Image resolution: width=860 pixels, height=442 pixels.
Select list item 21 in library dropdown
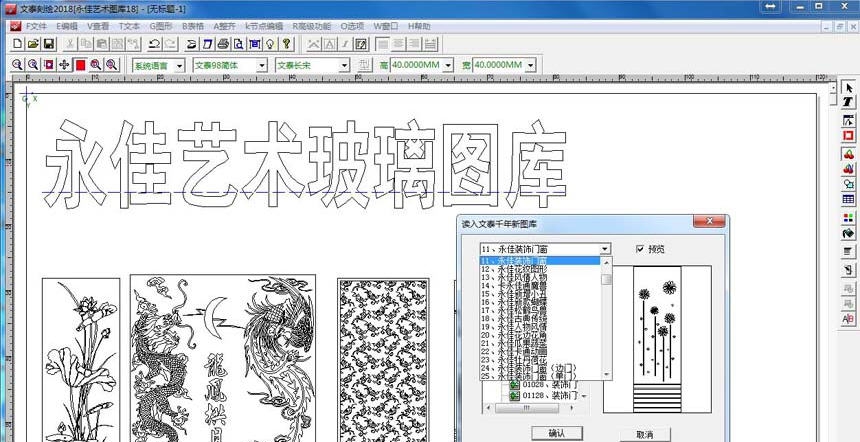tap(541, 343)
